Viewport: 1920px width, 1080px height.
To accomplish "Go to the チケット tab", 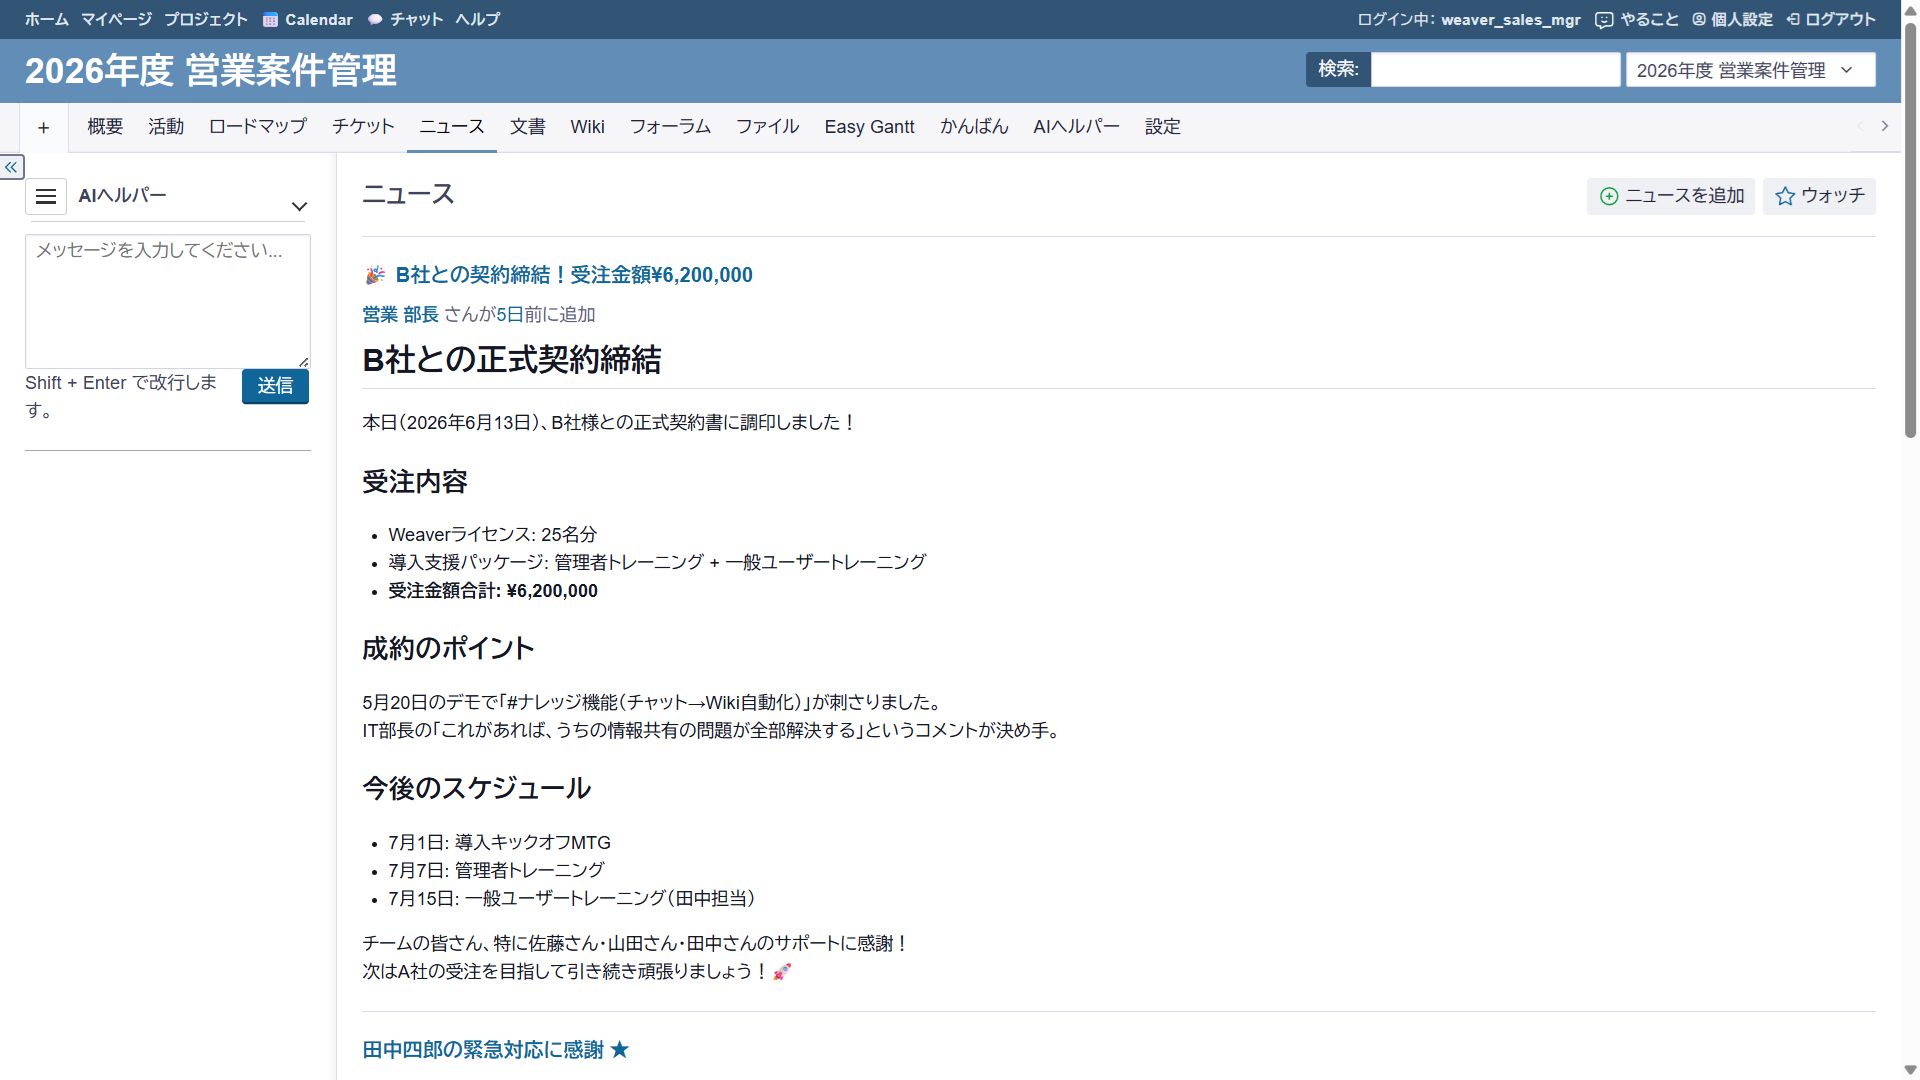I will 363,127.
